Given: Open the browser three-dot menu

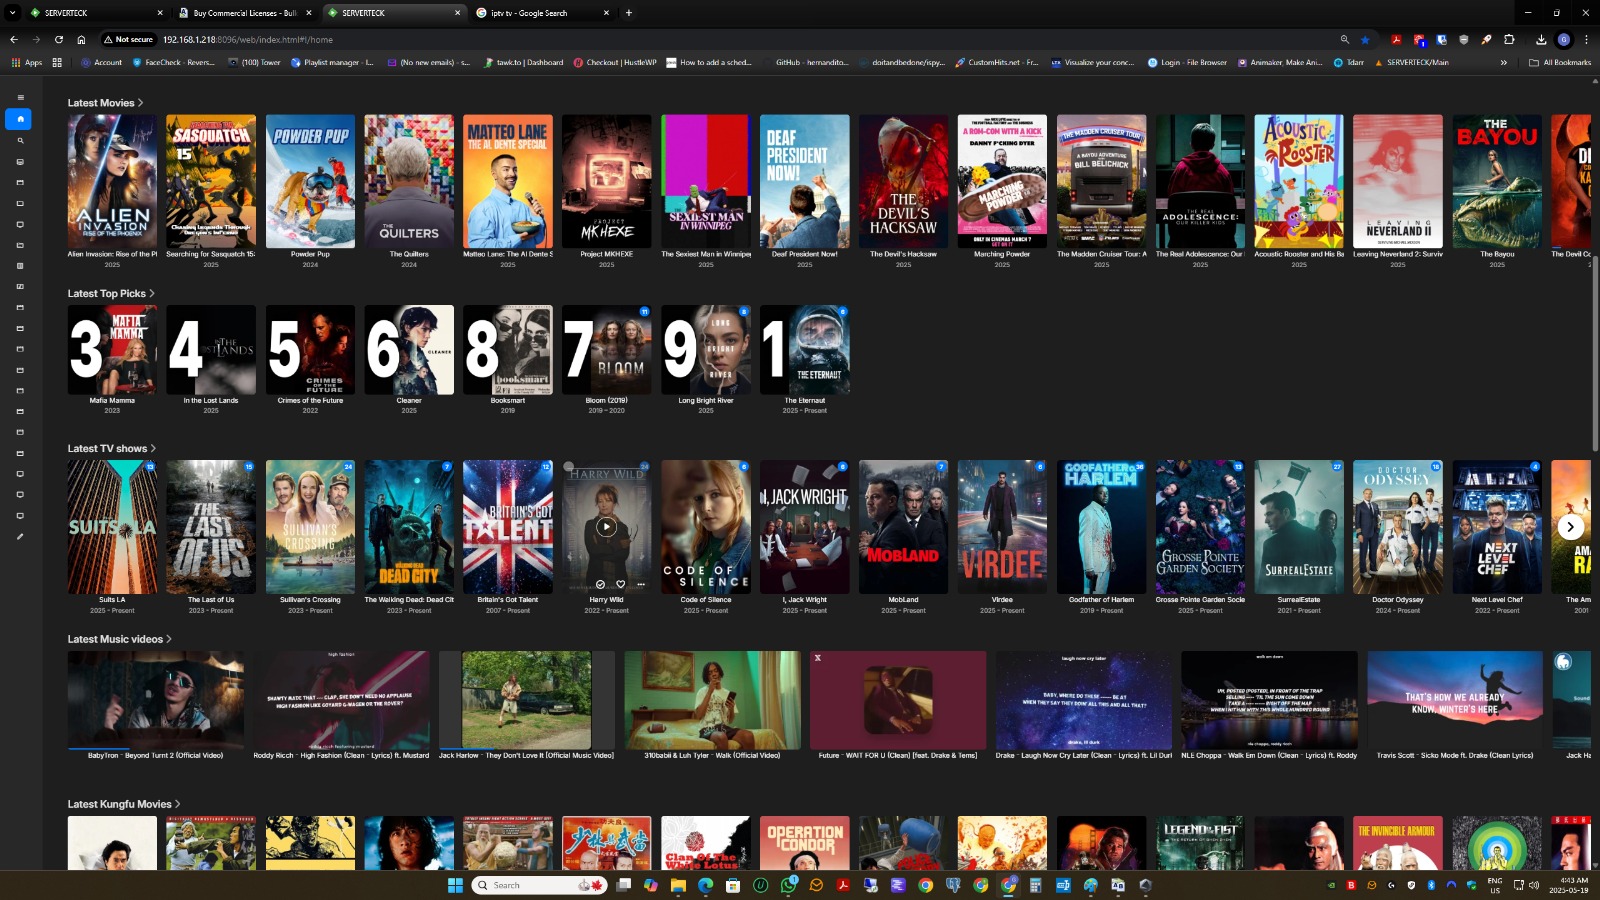Looking at the screenshot, I should [x=1586, y=39].
